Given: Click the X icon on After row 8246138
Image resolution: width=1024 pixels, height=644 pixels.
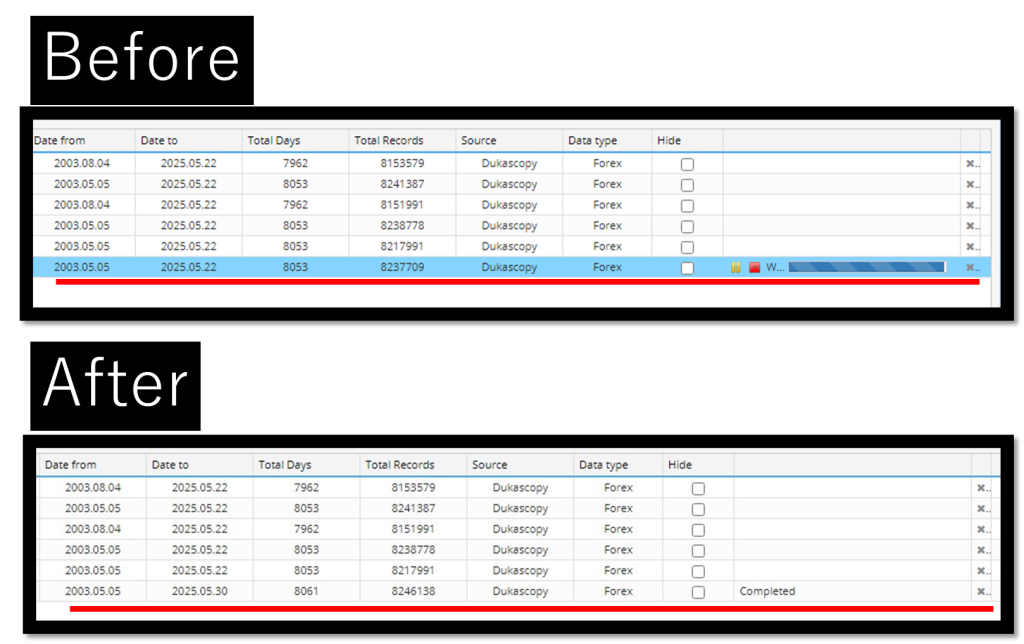Looking at the screenshot, I should pyautogui.click(x=982, y=592).
